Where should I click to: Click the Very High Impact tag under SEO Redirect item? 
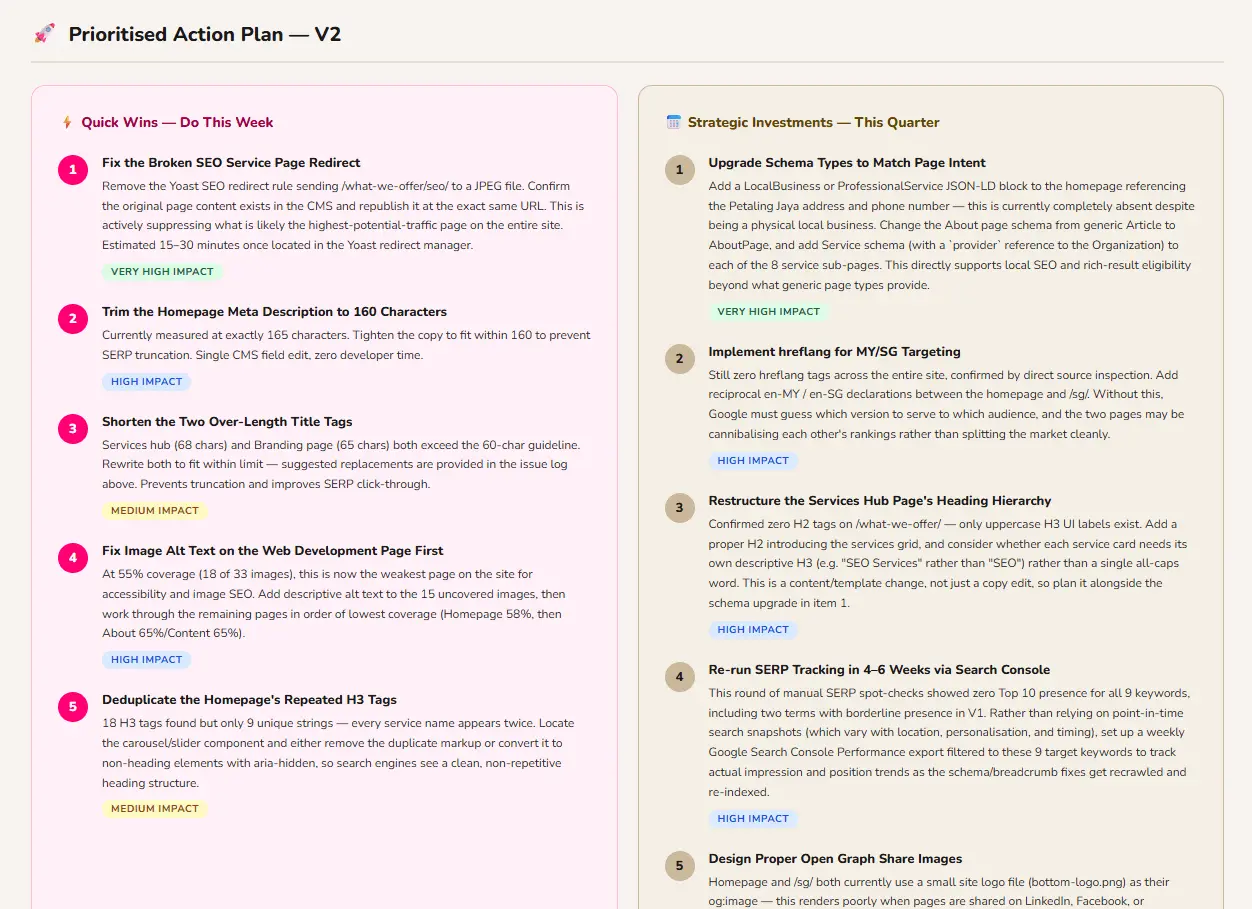(162, 272)
